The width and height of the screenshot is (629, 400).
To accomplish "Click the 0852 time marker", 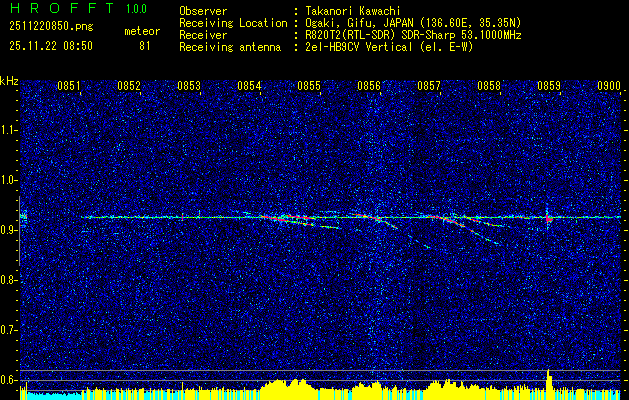I will click(129, 86).
